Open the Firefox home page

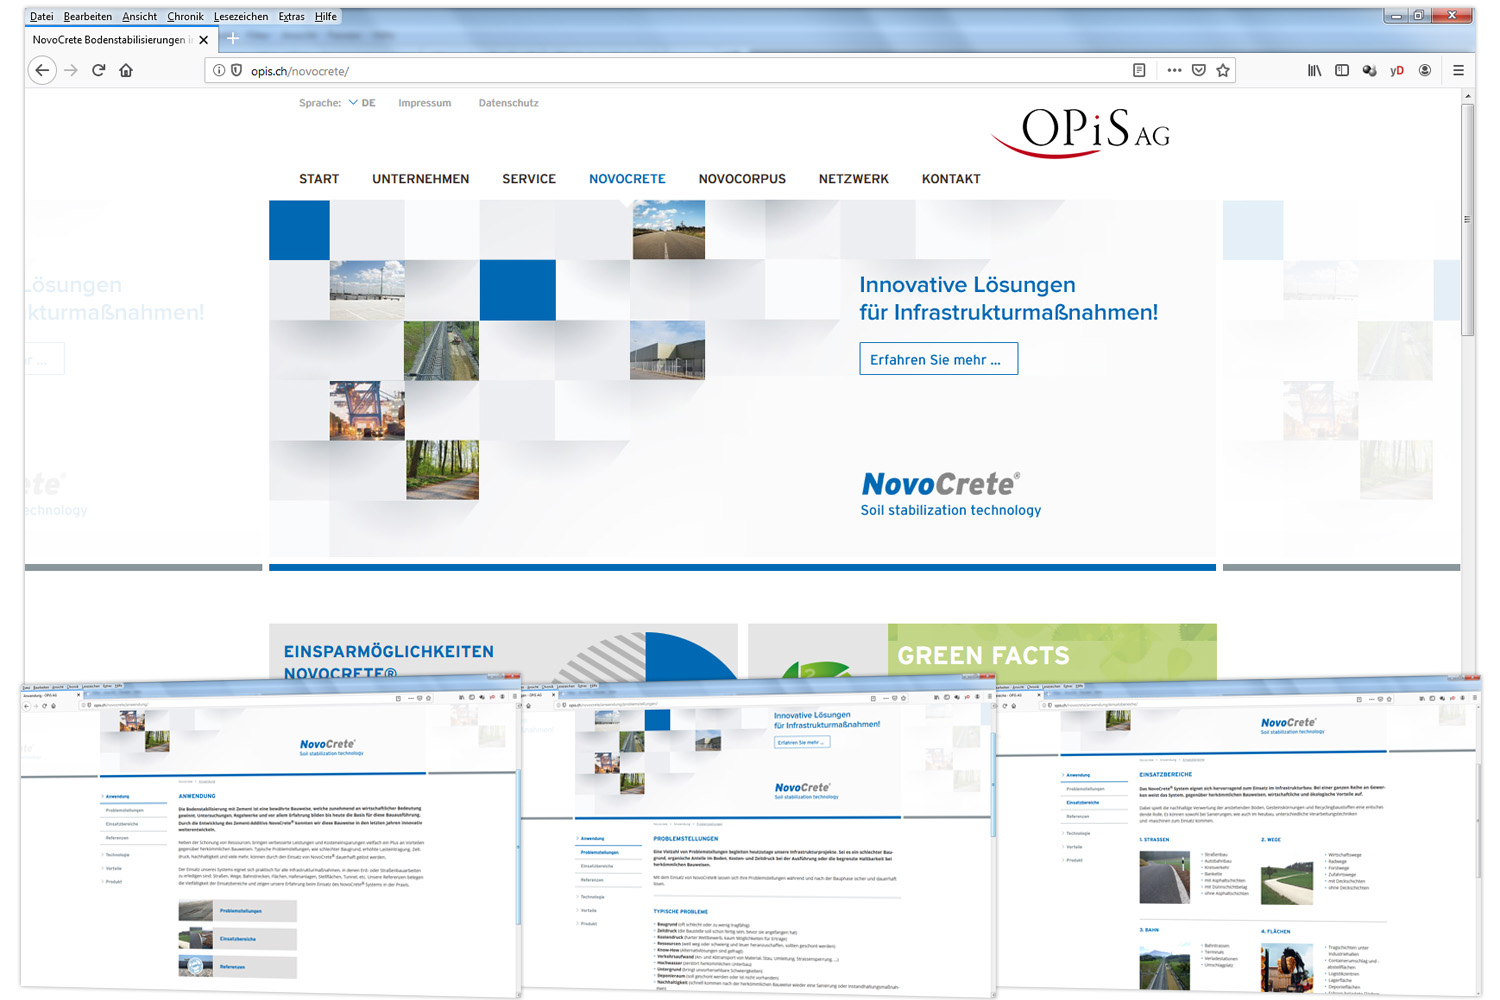[126, 70]
